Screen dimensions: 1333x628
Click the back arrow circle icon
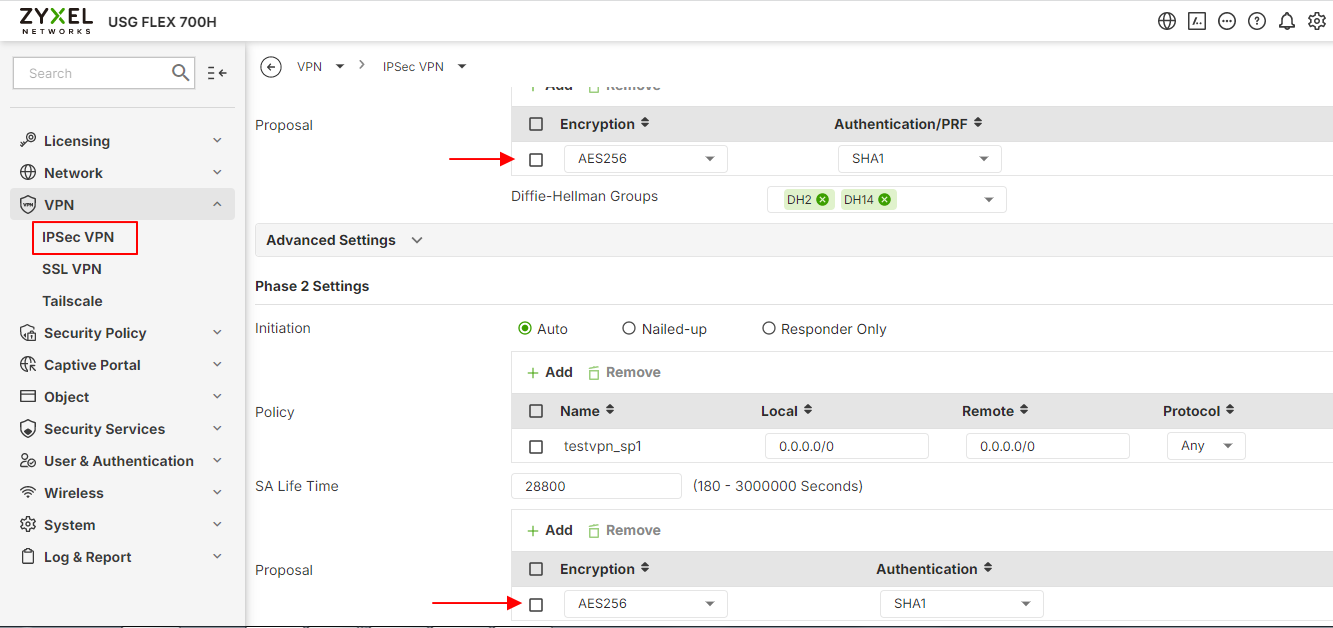(270, 67)
